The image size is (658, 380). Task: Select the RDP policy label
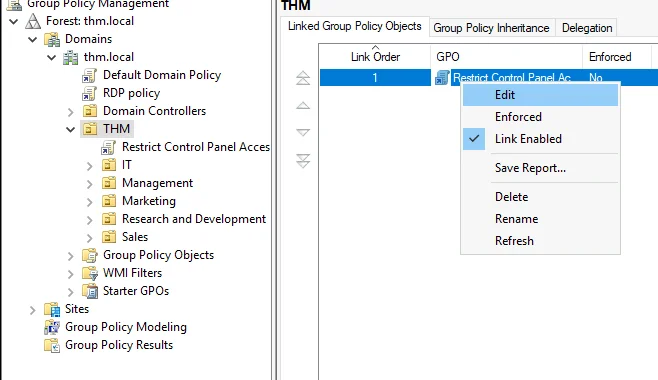click(132, 93)
